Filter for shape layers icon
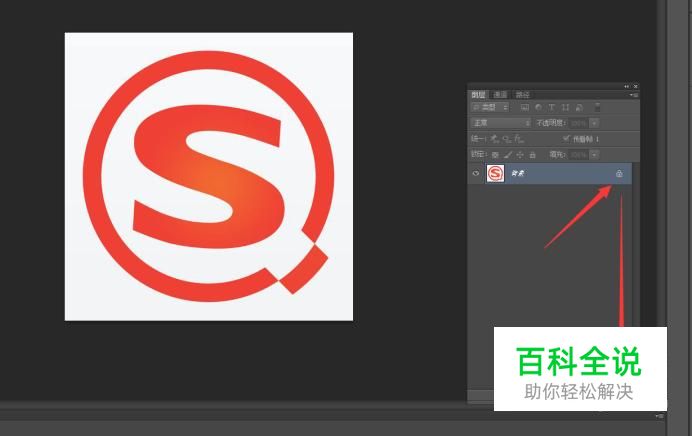Viewport: 692px width, 436px height. (565, 107)
